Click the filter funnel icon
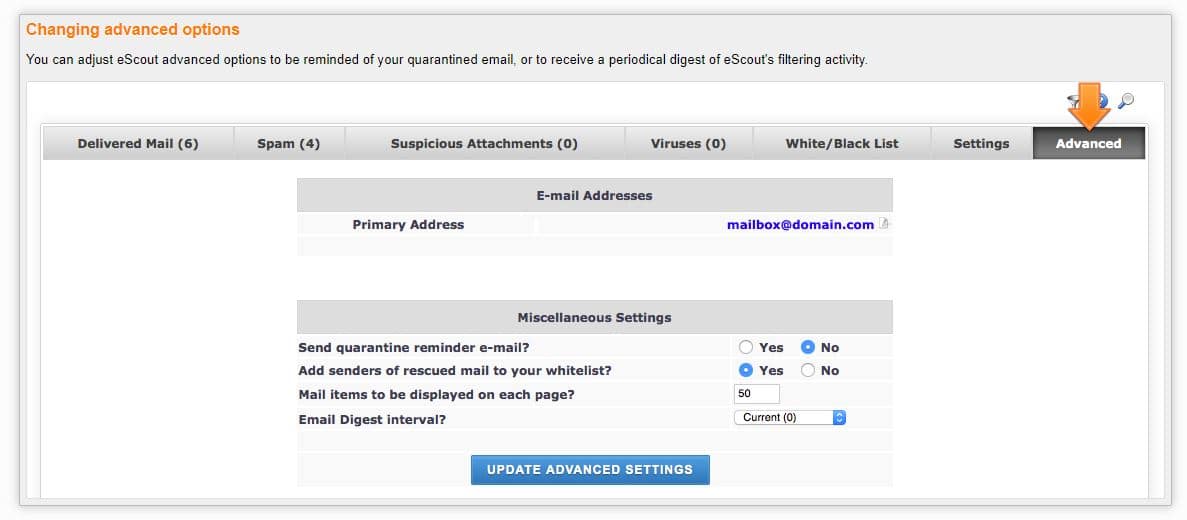The height and width of the screenshot is (520, 1187). coord(1075,100)
